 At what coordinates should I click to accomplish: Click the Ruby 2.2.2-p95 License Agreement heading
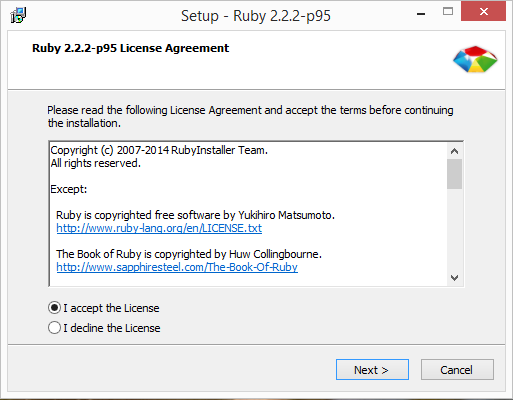tap(130, 48)
